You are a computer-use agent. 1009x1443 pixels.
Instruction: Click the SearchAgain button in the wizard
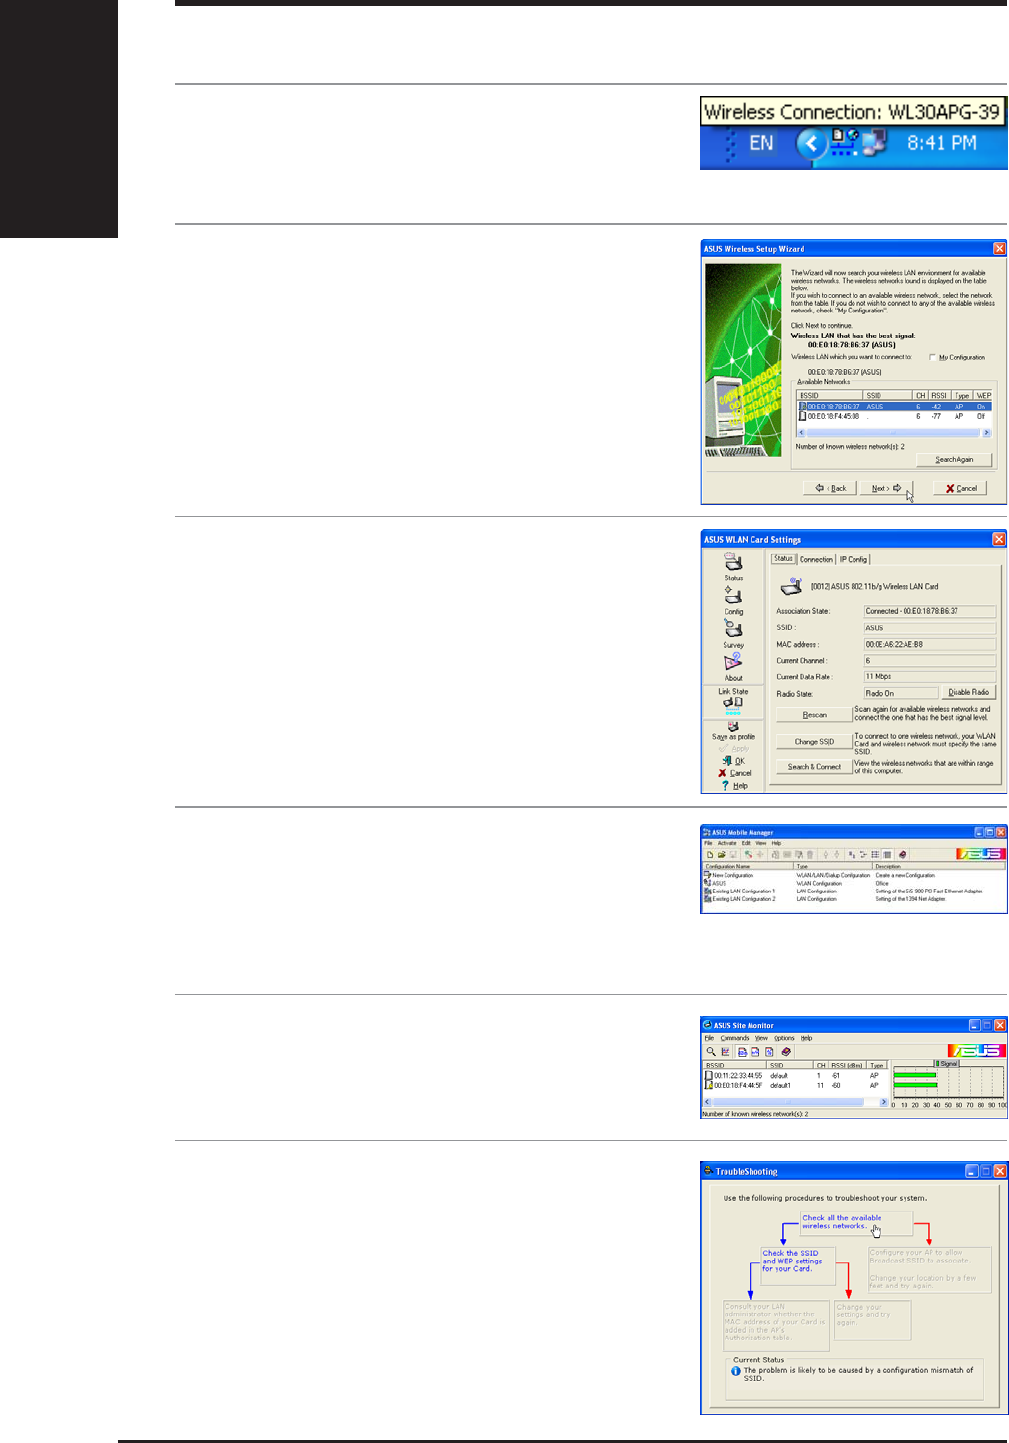[954, 460]
